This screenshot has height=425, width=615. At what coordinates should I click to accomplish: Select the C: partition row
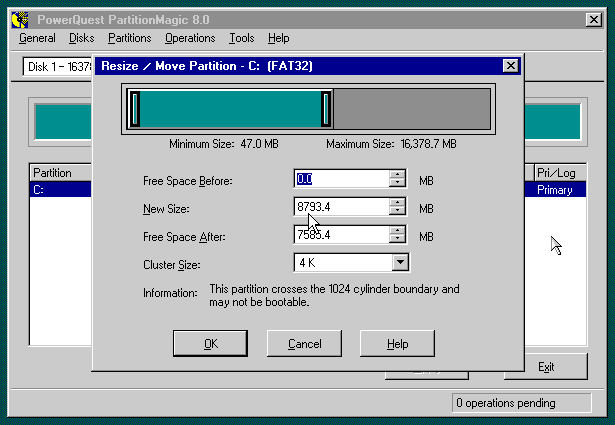pyautogui.click(x=60, y=190)
